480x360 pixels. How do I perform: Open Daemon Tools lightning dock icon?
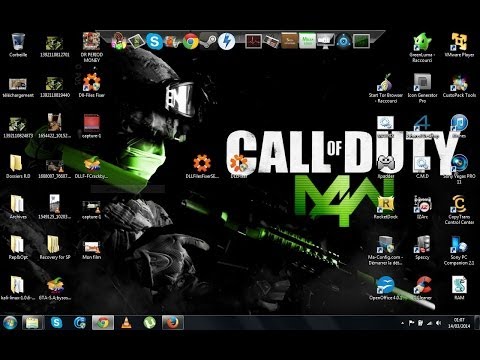227,41
